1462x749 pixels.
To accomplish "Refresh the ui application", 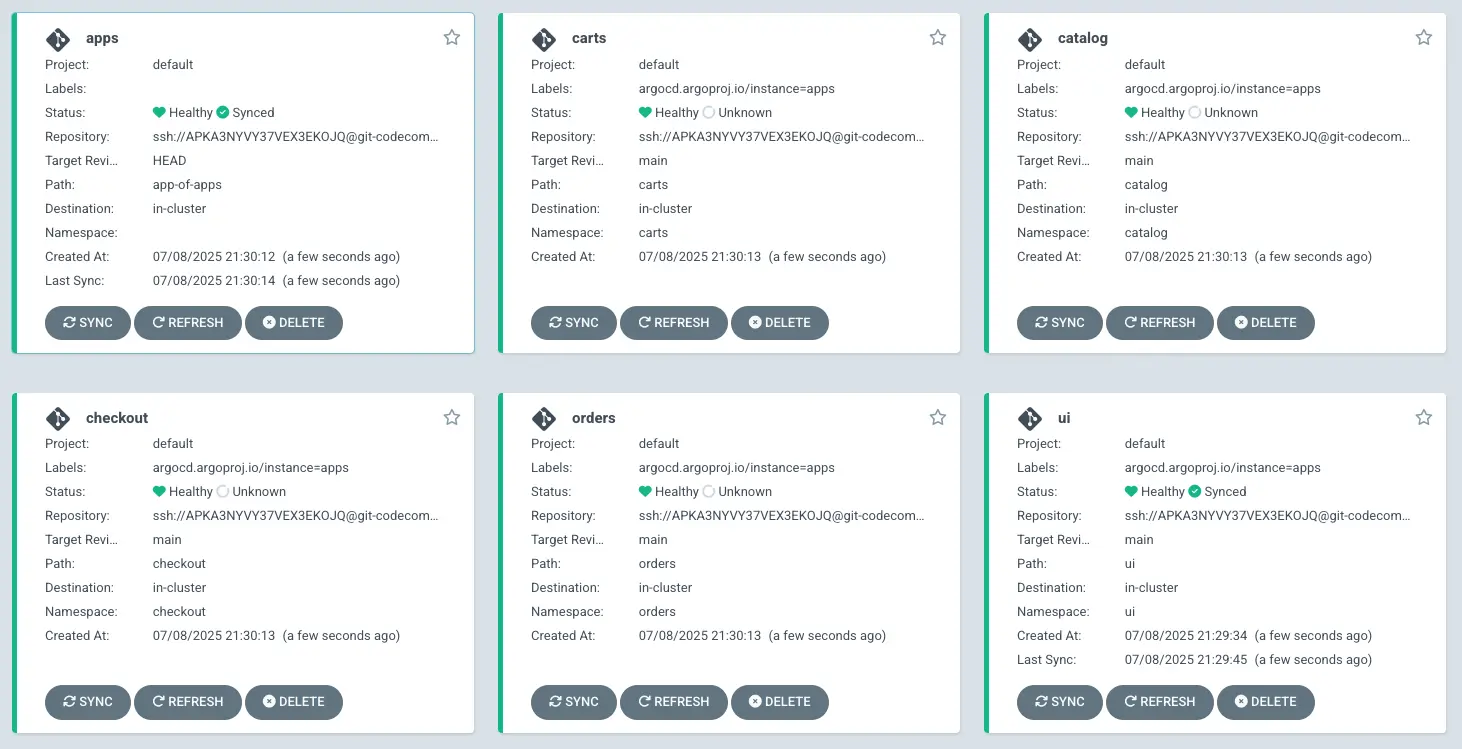I will point(1160,702).
